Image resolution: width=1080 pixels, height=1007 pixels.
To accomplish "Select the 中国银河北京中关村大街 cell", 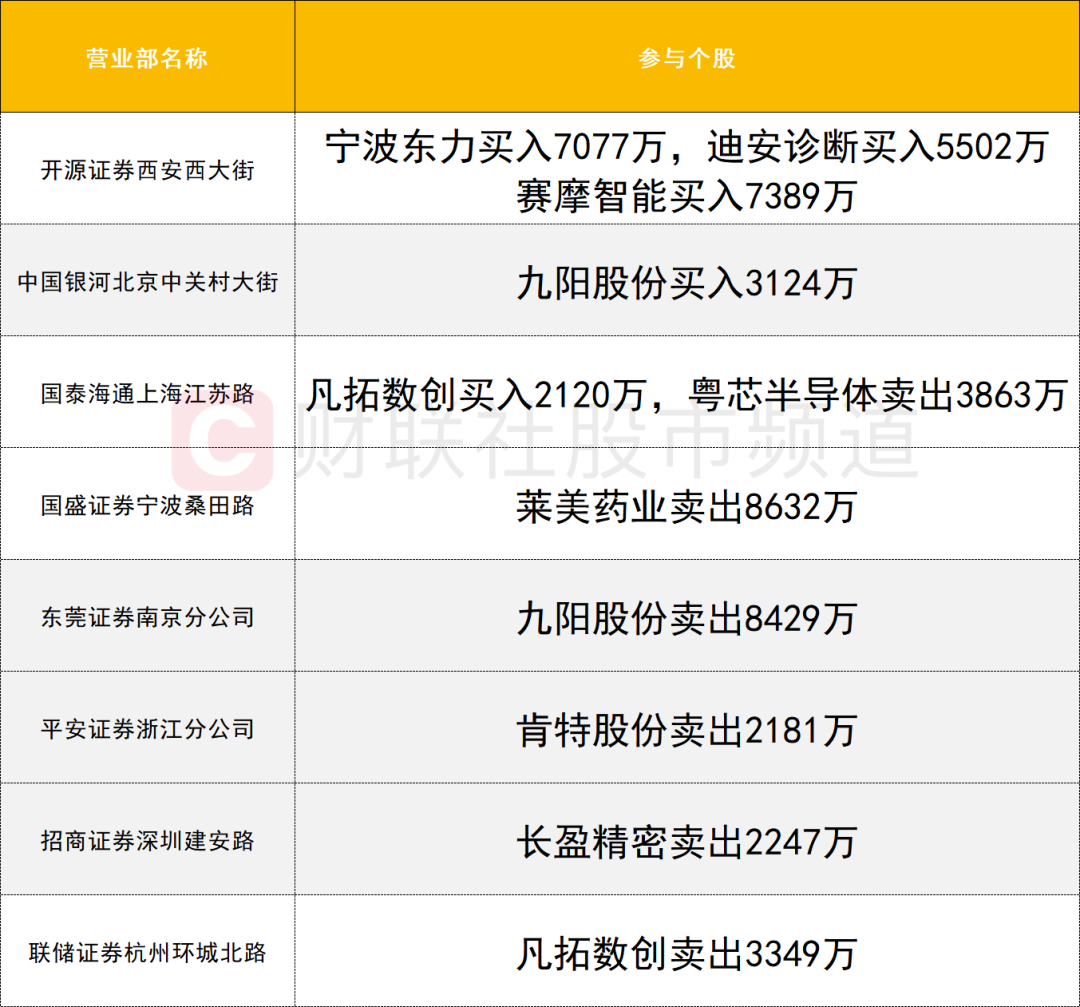I will [147, 282].
